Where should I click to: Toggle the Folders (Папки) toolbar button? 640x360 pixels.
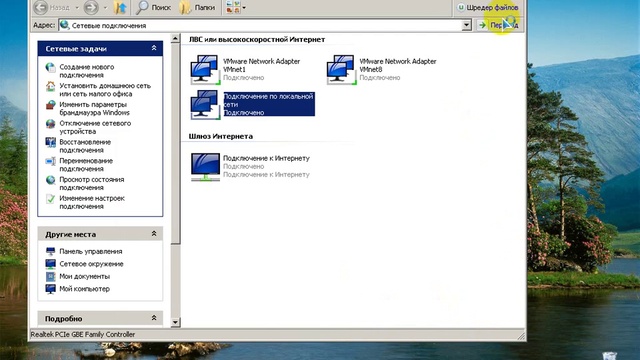(x=198, y=7)
